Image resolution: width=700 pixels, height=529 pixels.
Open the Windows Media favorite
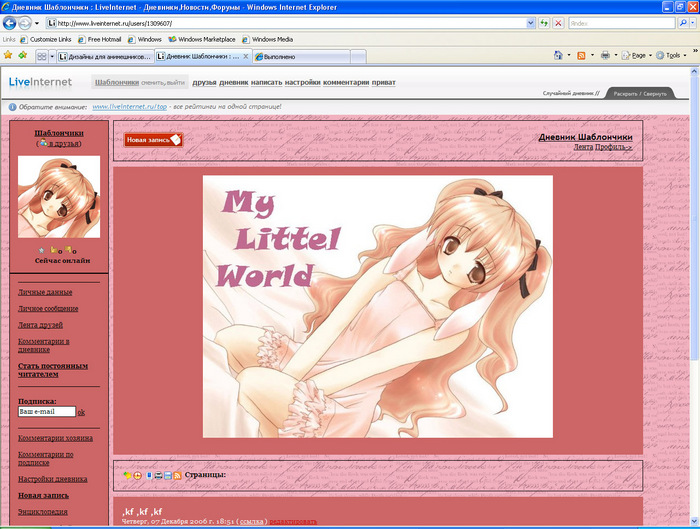pos(267,39)
